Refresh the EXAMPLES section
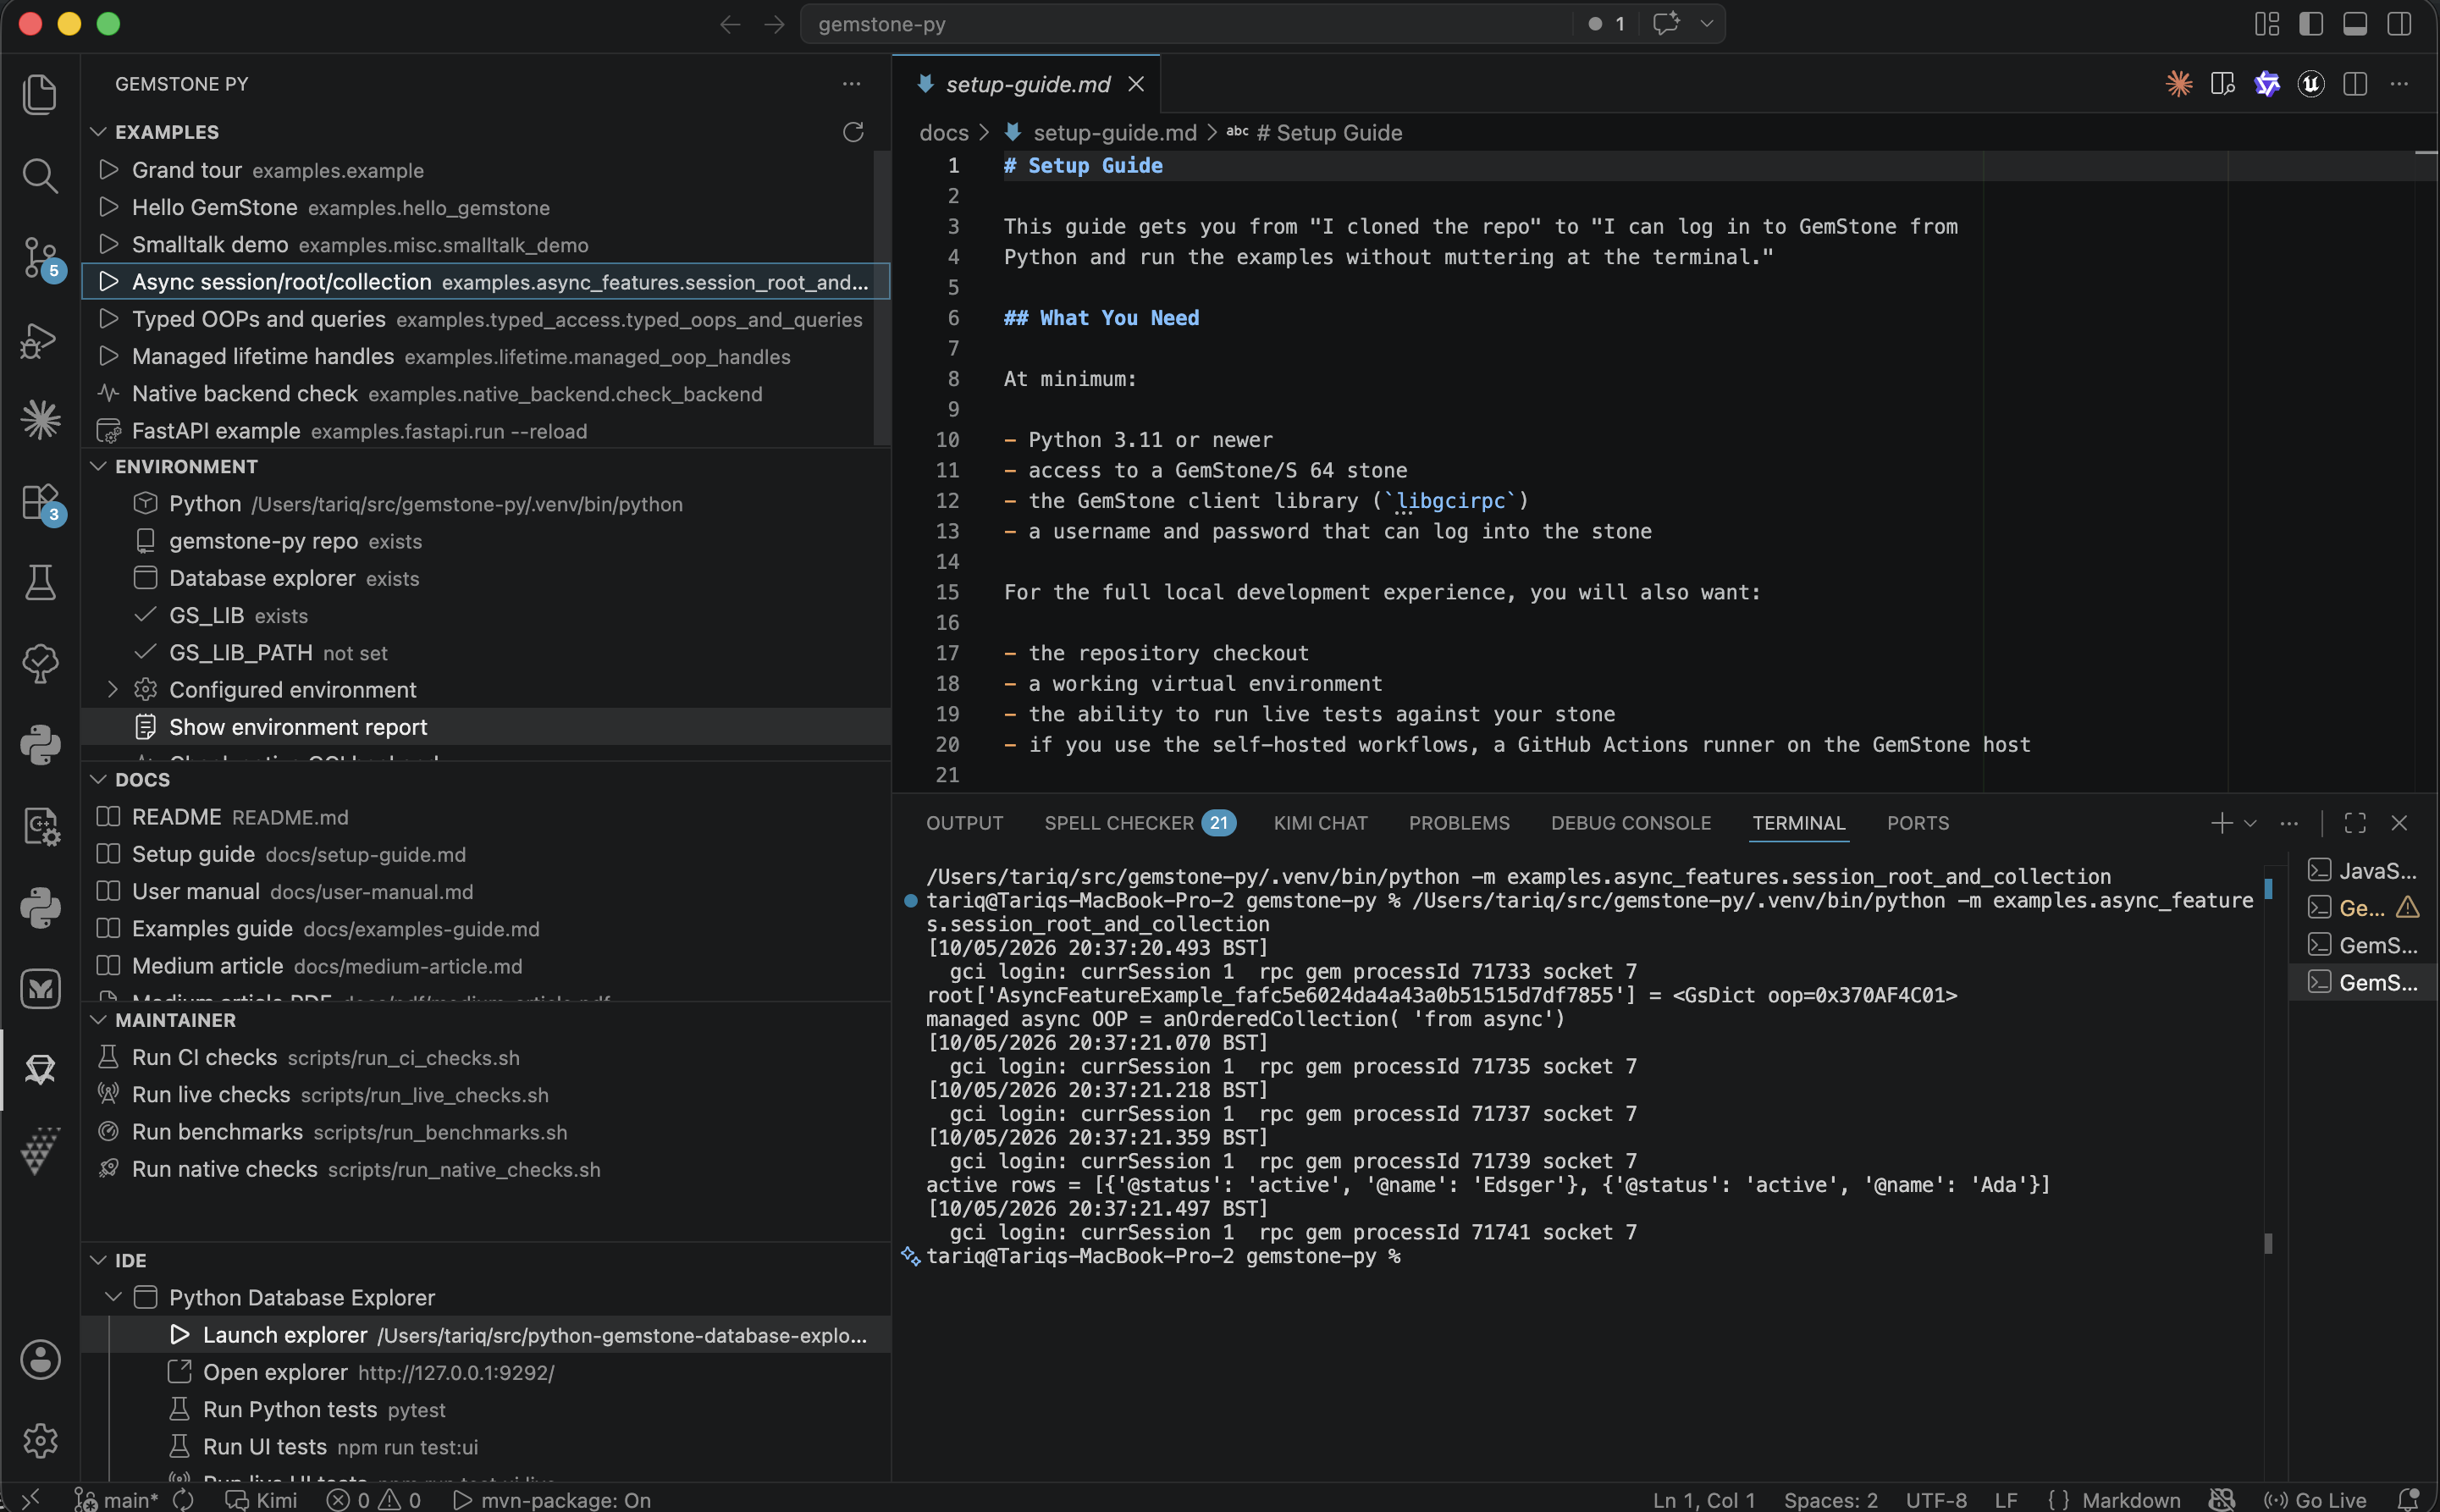 853,132
